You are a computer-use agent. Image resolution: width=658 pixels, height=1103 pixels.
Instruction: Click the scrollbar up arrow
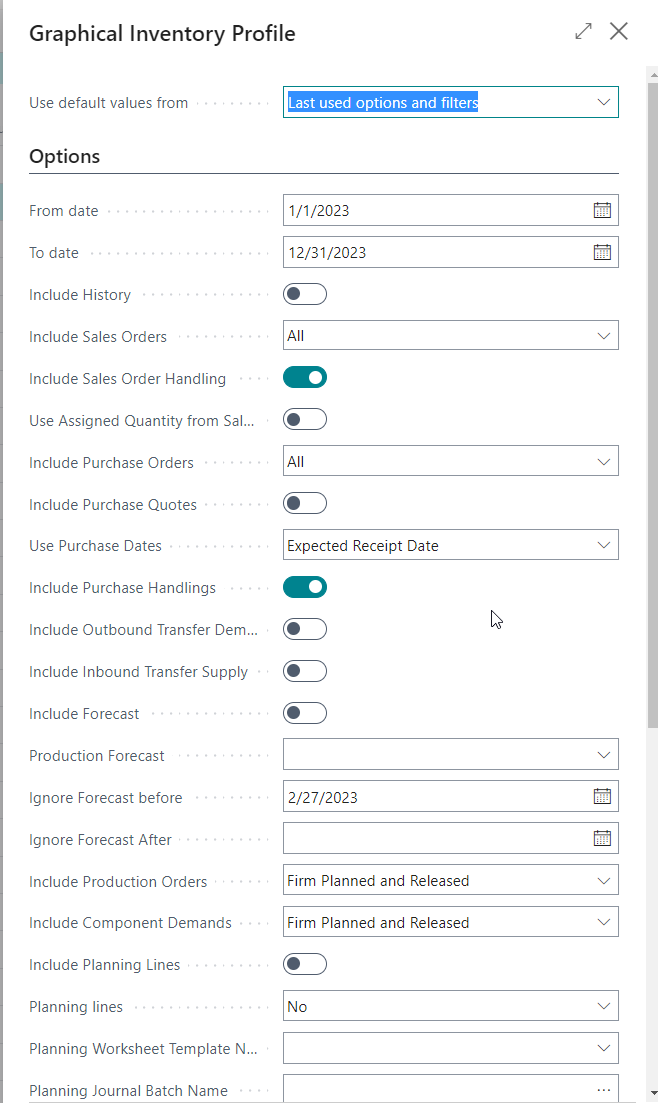pyautogui.click(x=654, y=73)
